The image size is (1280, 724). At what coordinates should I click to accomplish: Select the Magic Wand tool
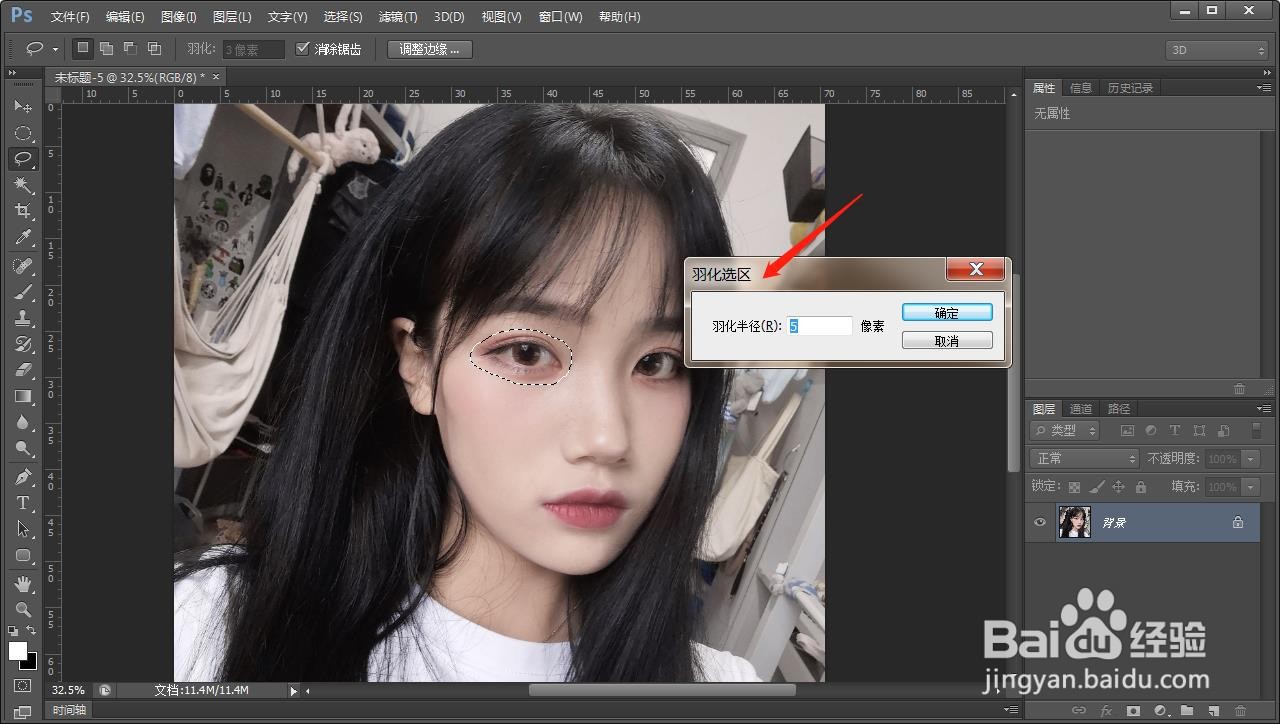pyautogui.click(x=23, y=185)
